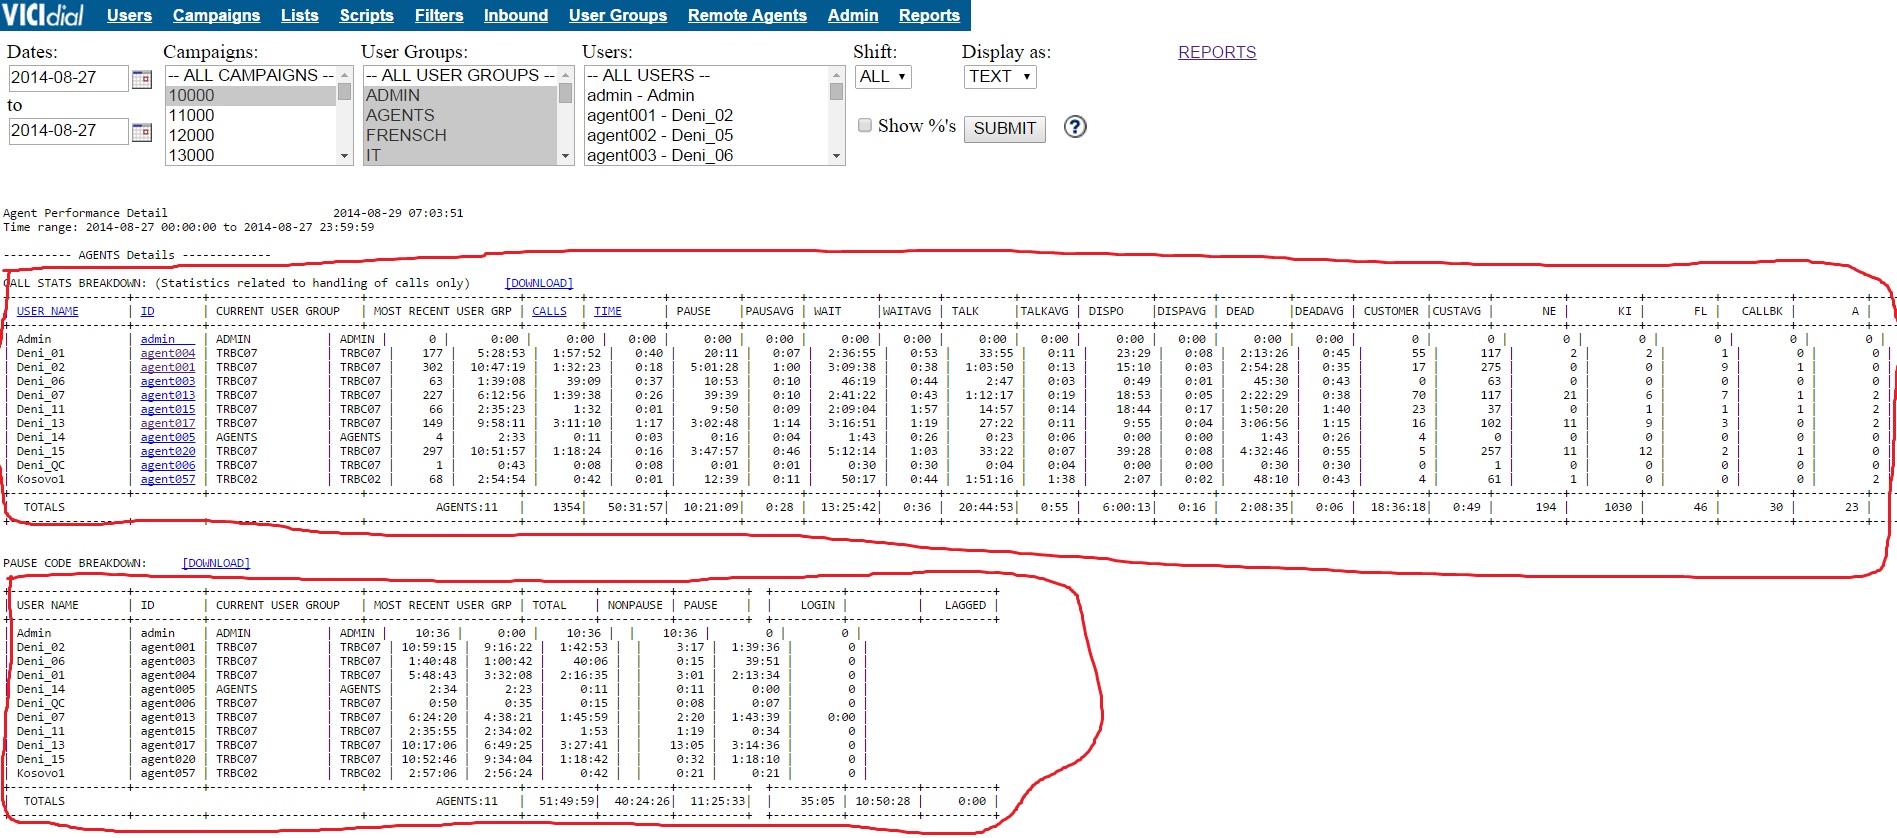
Task: Open the Inbound menu
Action: tap(516, 15)
